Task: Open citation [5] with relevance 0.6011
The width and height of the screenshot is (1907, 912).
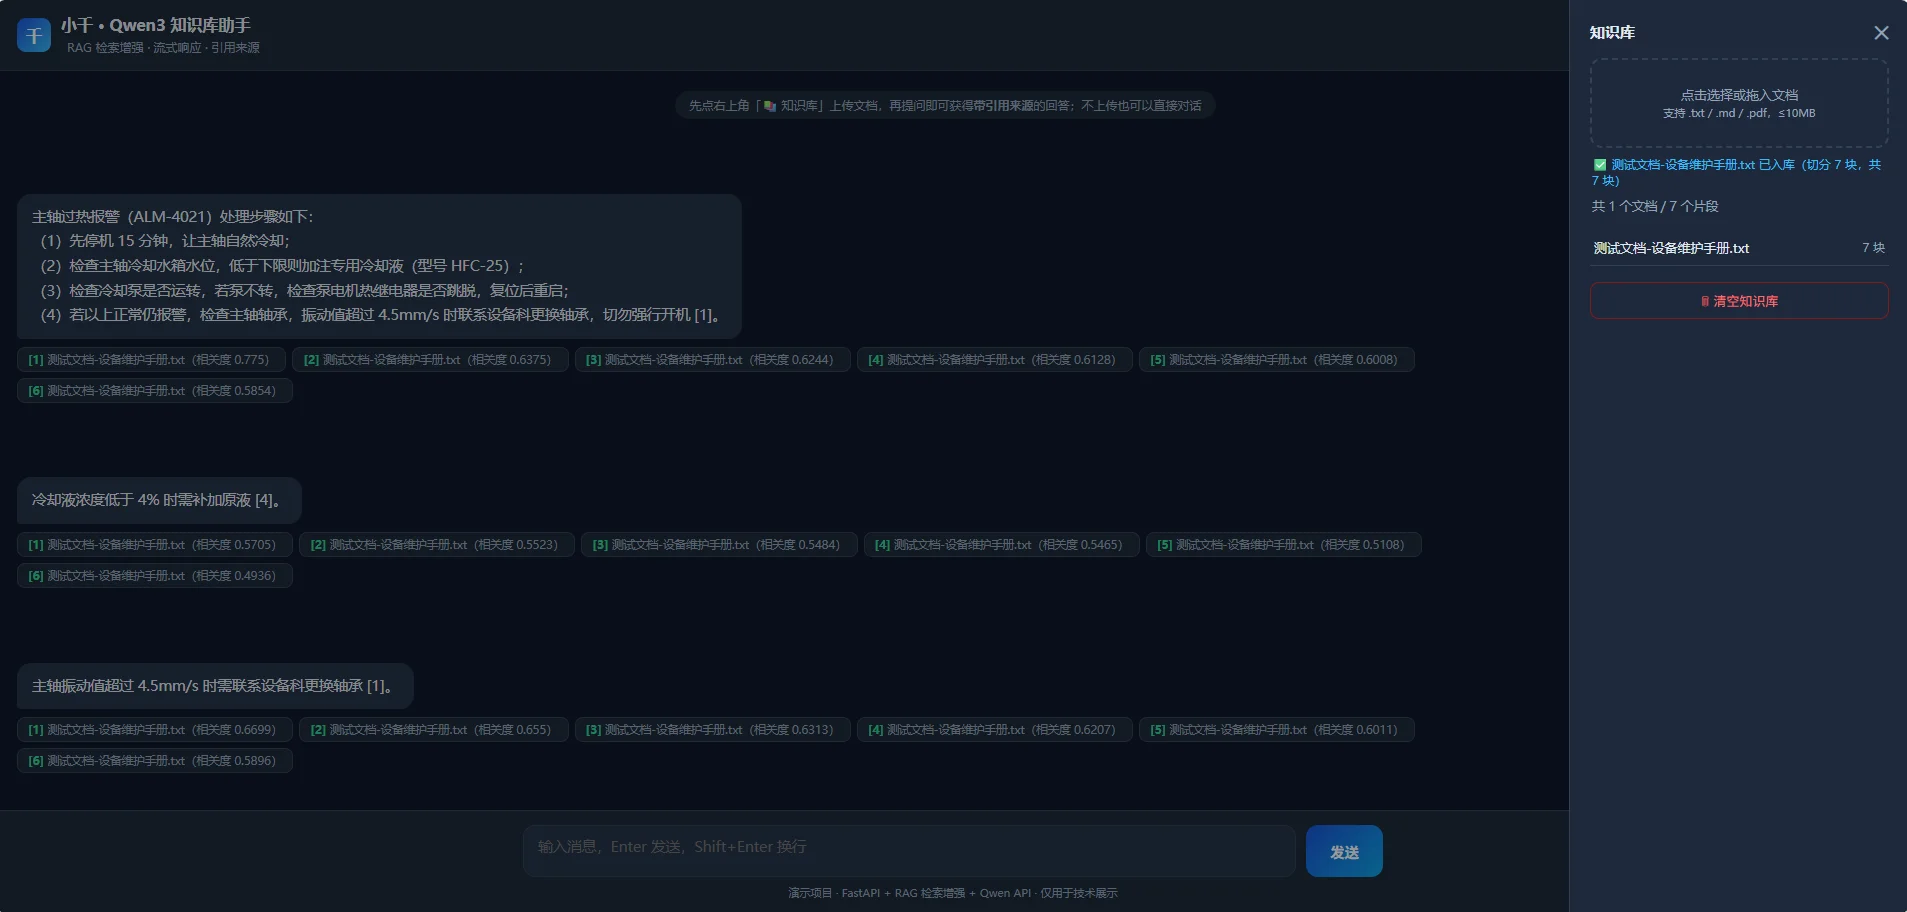Action: tap(1276, 730)
